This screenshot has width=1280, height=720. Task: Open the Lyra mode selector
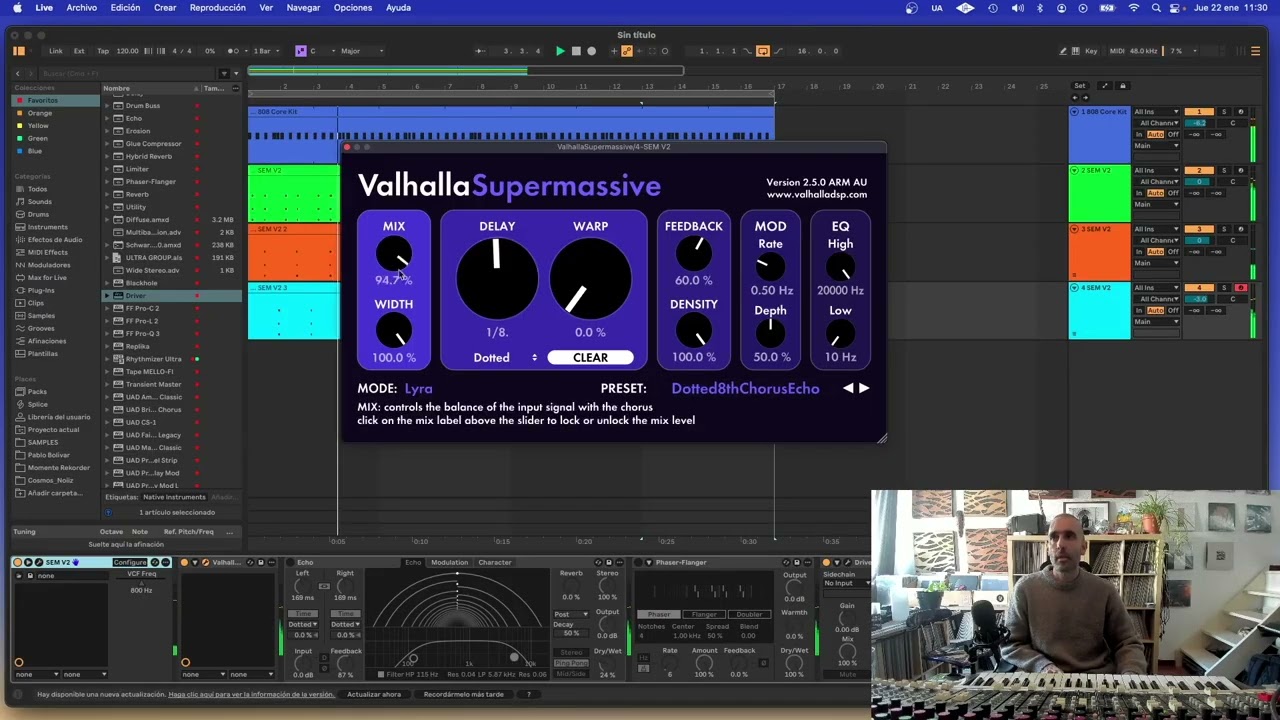click(419, 389)
